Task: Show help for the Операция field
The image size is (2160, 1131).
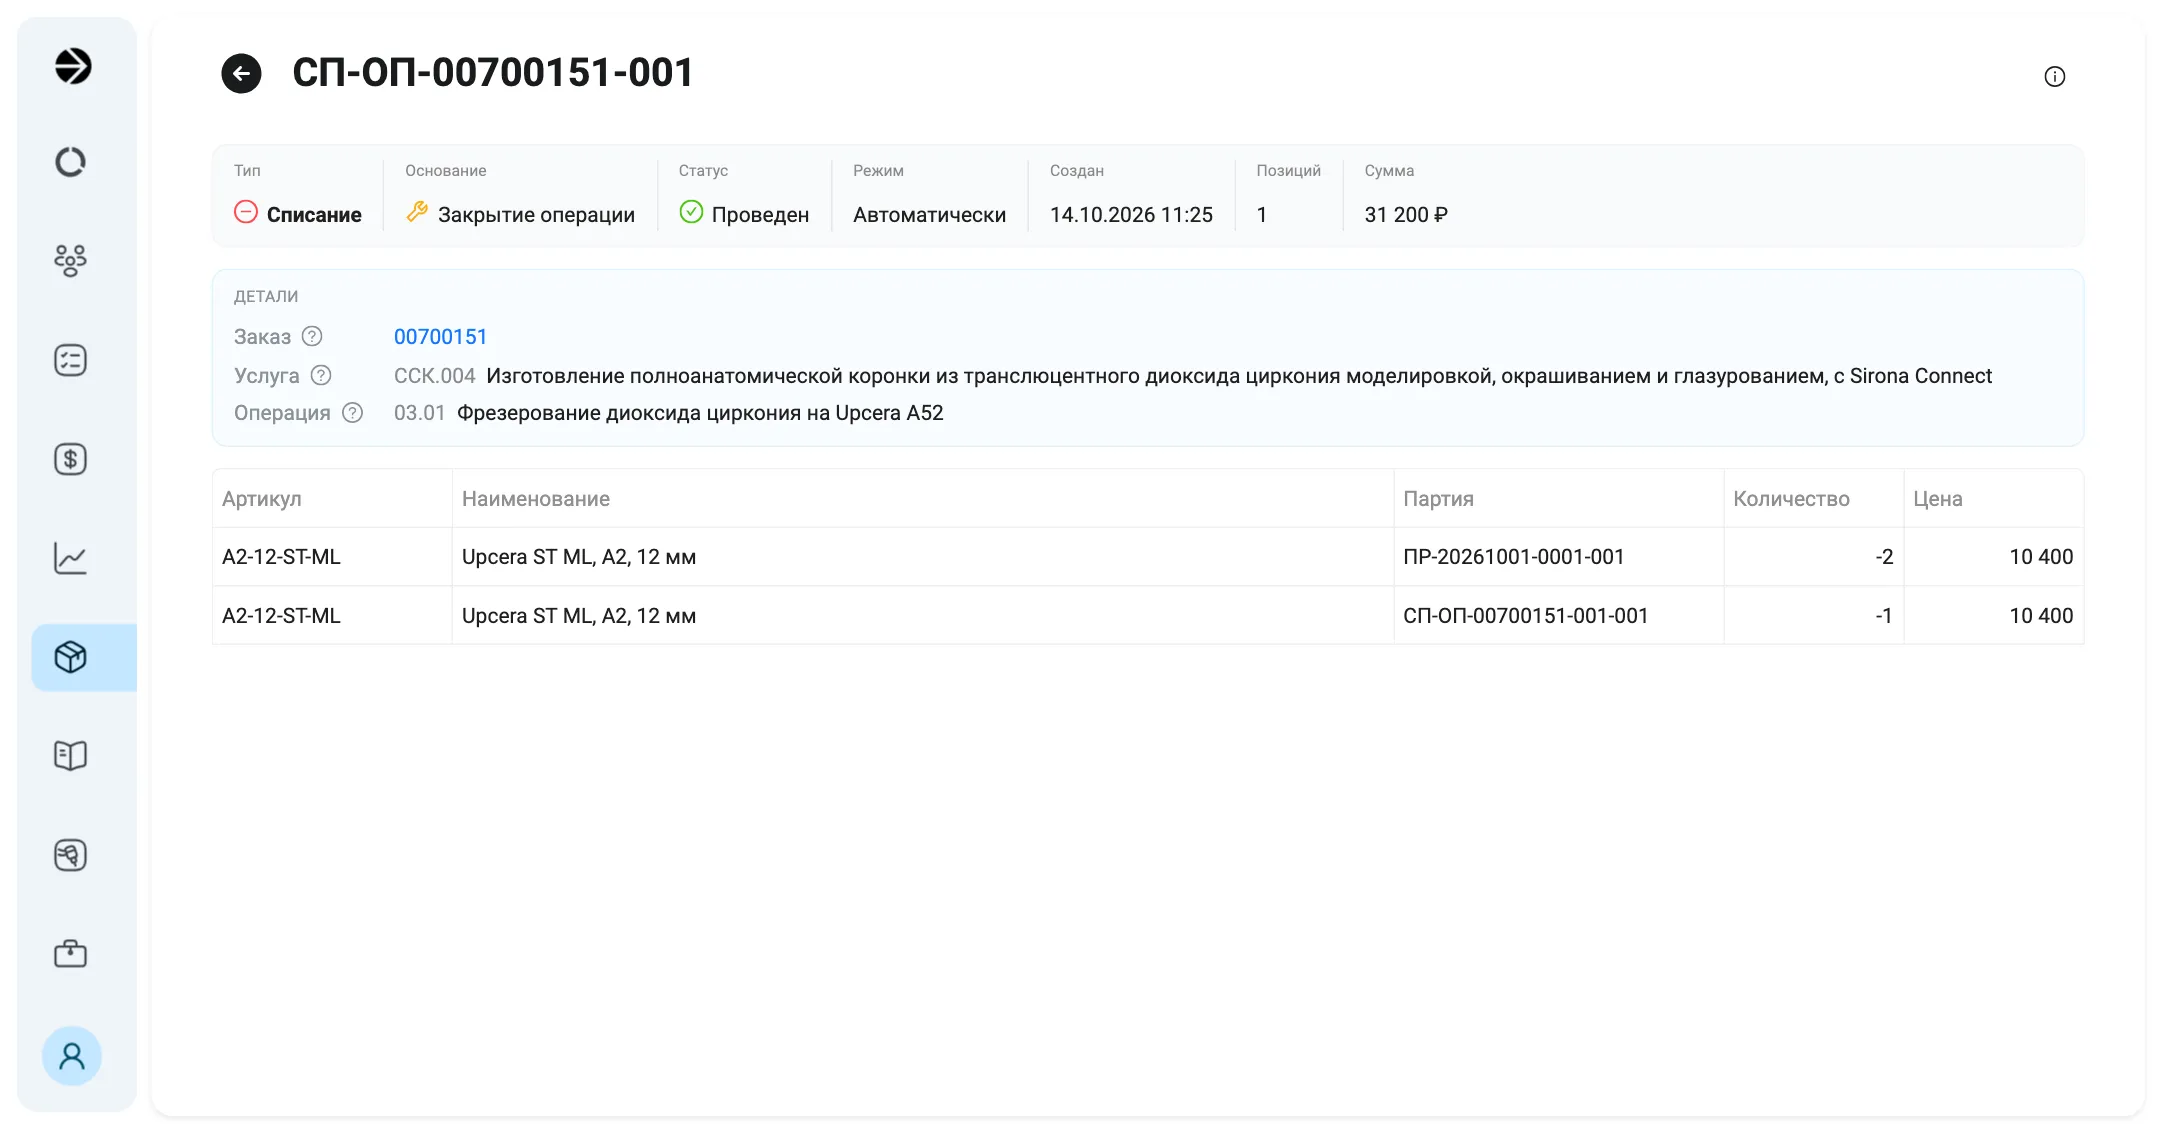Action: click(352, 412)
